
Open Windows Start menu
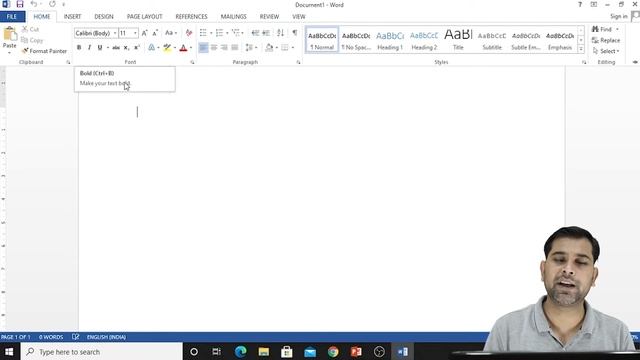coord(9,351)
